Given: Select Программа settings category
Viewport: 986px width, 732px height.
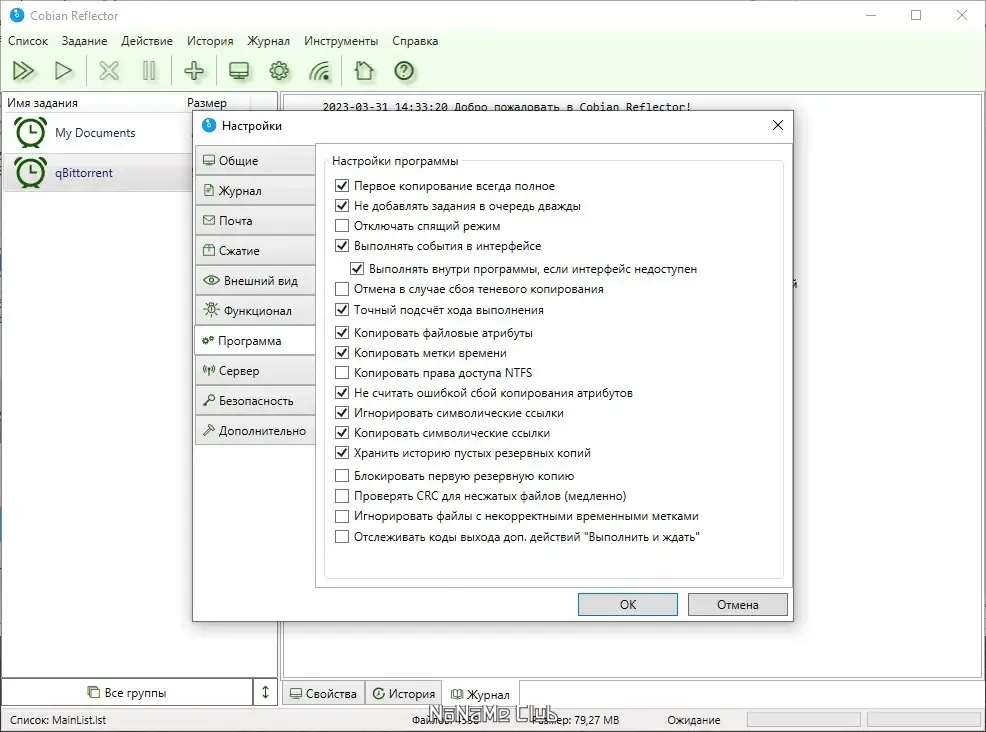Looking at the screenshot, I should click(255, 341).
